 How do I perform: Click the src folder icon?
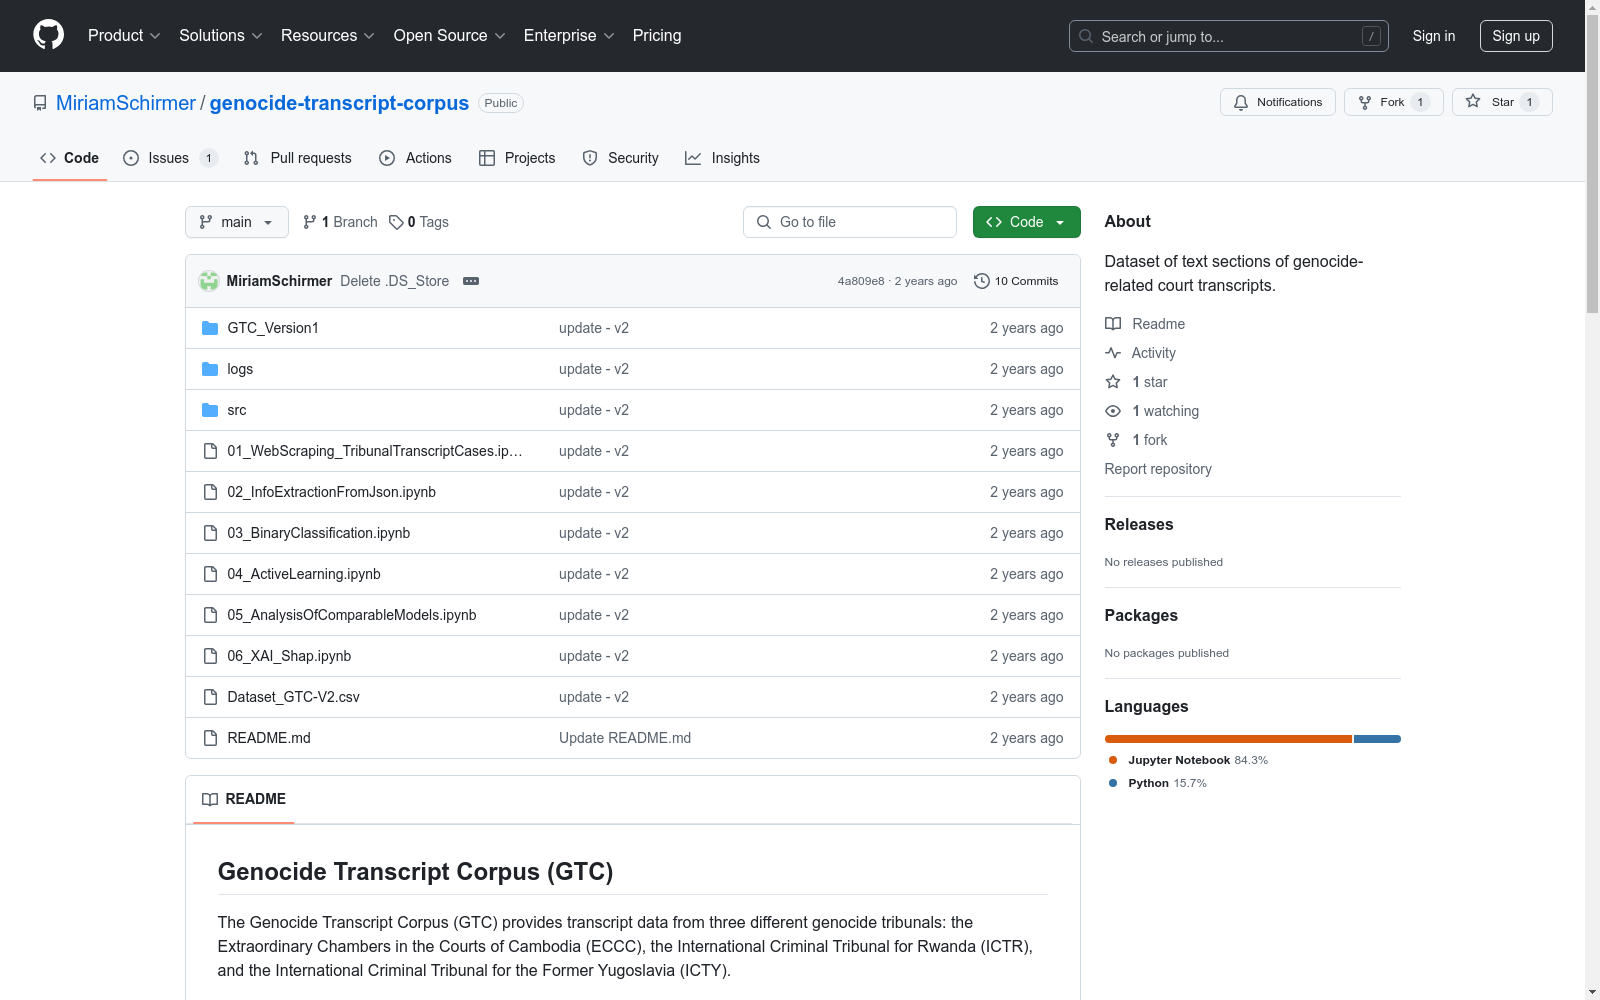coord(210,410)
